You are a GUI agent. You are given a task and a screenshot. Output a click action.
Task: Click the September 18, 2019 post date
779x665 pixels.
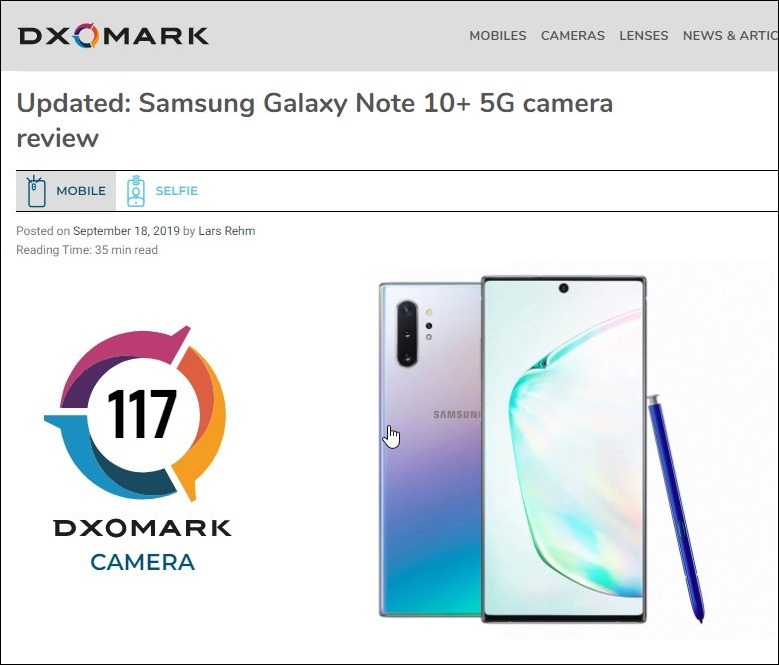tap(126, 231)
